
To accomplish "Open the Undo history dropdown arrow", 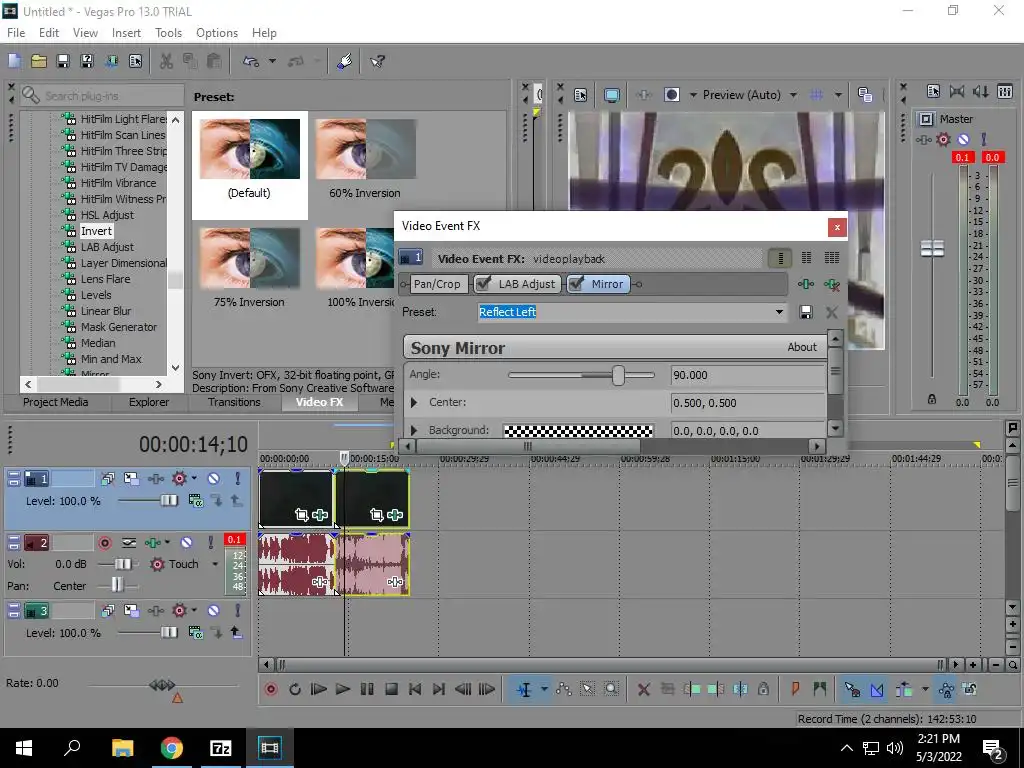I will [x=272, y=61].
